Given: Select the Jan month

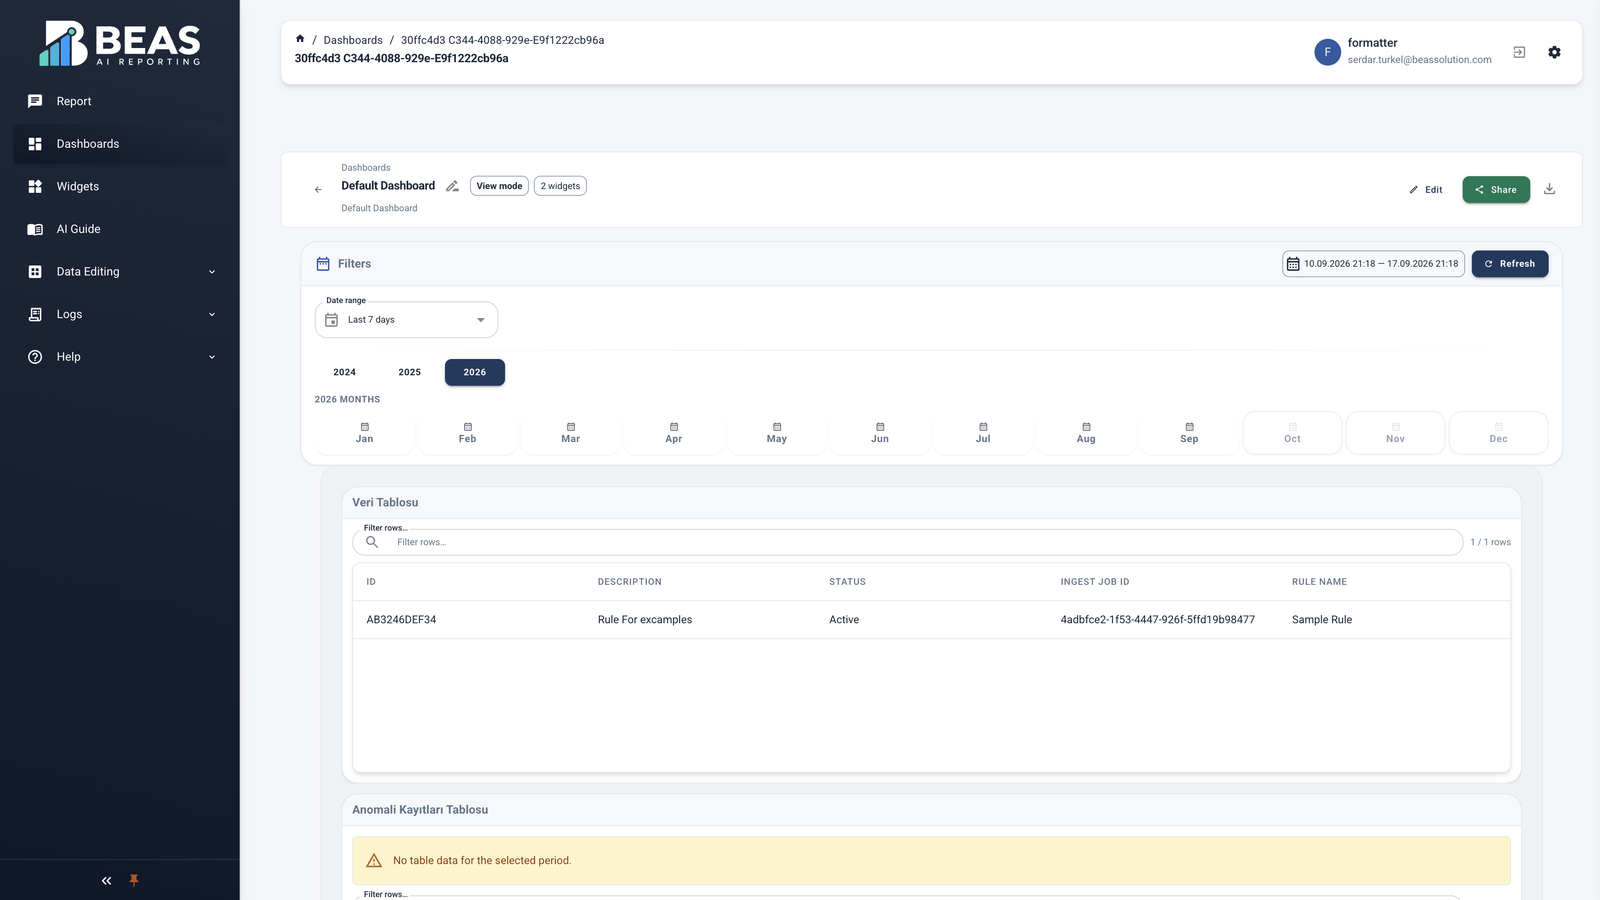Looking at the screenshot, I should 365,433.
